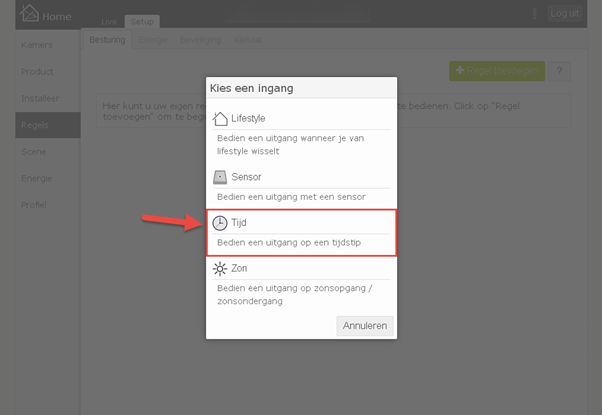Open the Besturing subtab
This screenshot has height=415, width=602.
pyautogui.click(x=107, y=40)
